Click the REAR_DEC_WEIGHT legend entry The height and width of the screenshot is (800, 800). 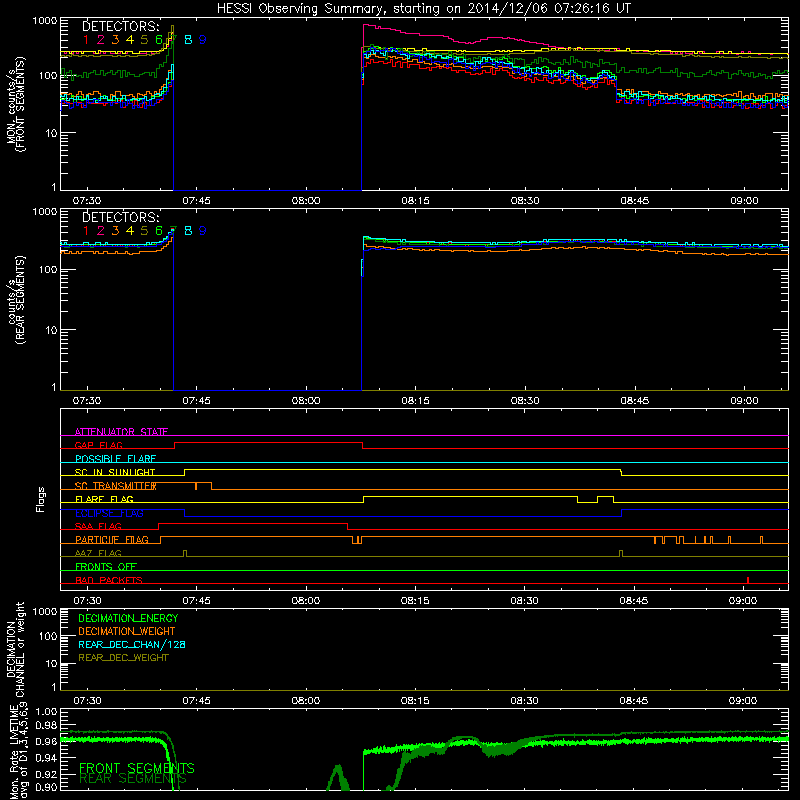pos(123,658)
